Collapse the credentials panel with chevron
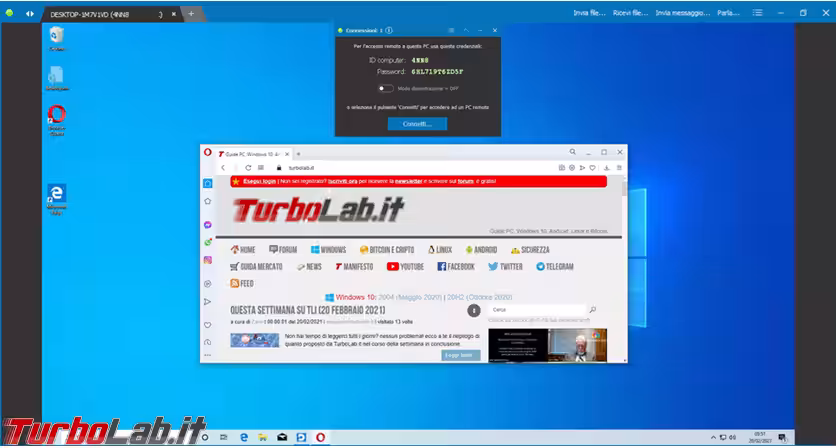The width and height of the screenshot is (838, 448). click(466, 30)
